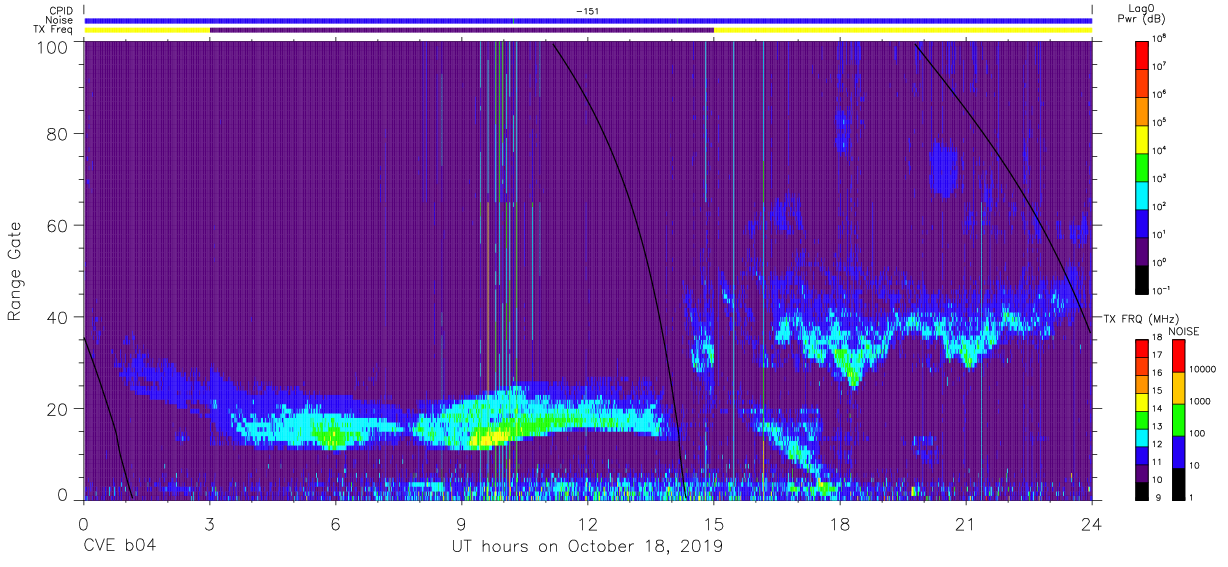Select the UT hours on October 18, 2019 label
1228x567 pixels.
[x=587, y=546]
